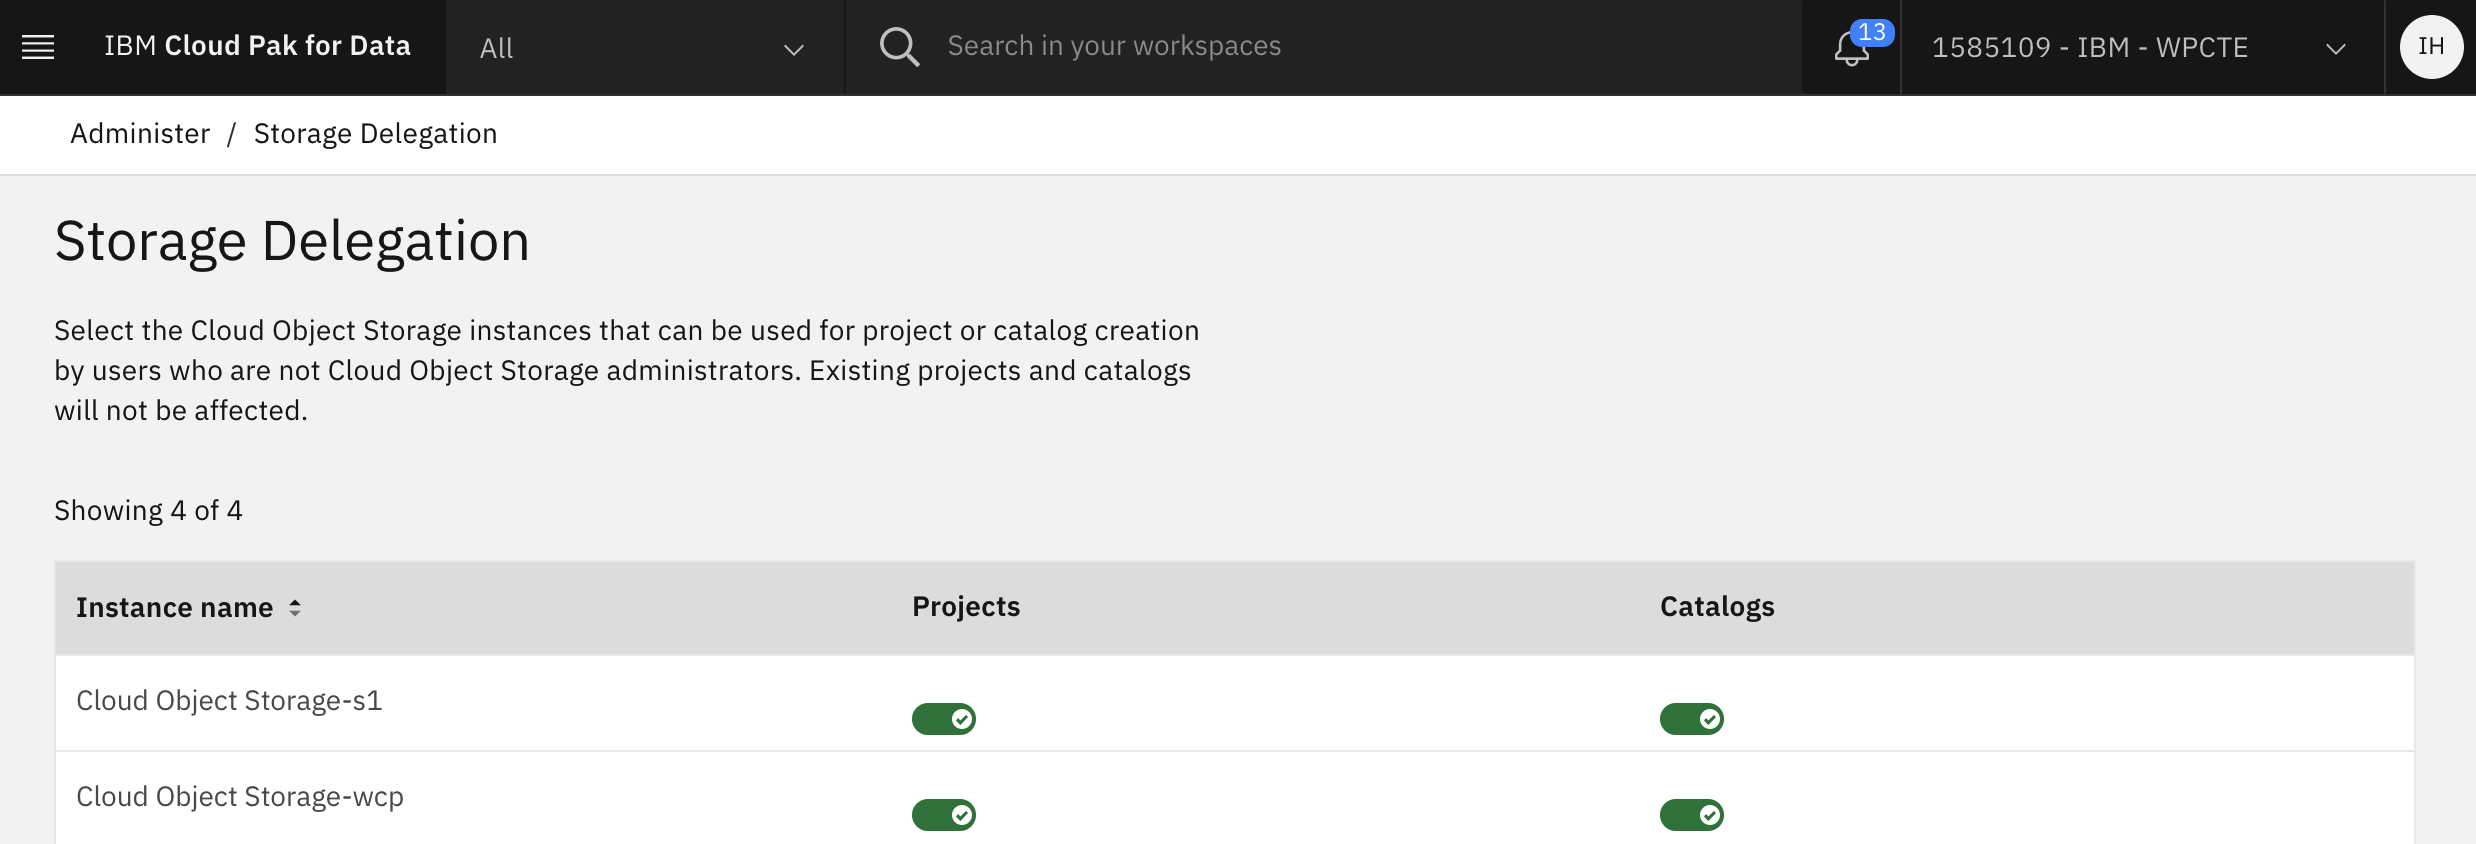Click IBM Cloud Pak for Data home link

point(257,46)
